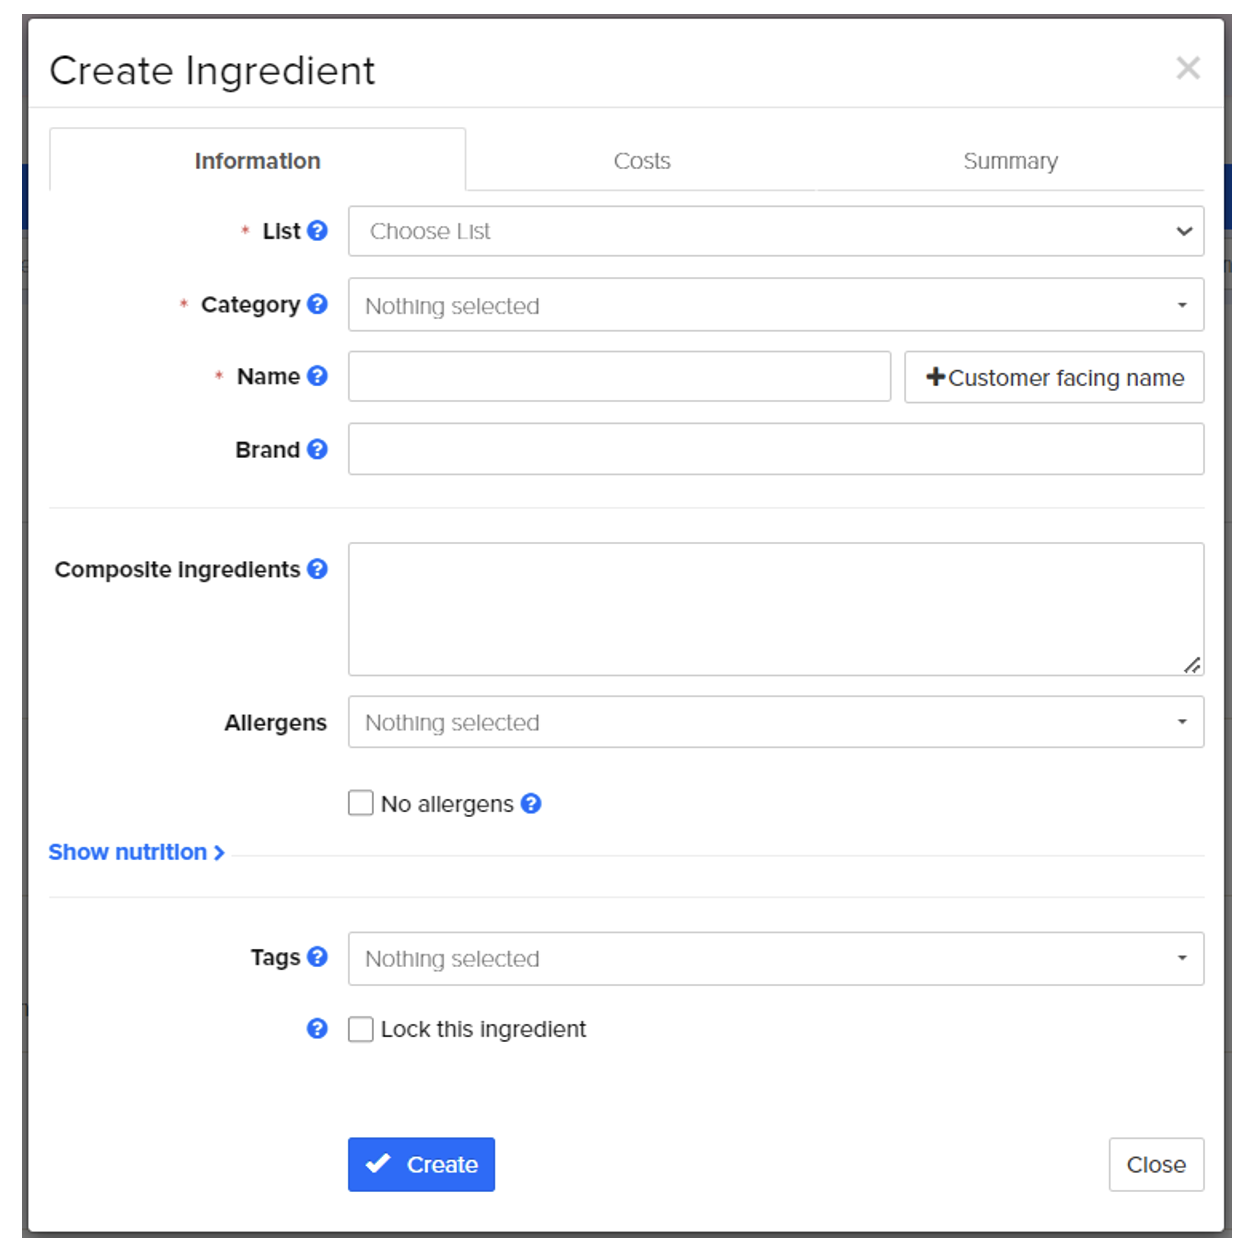Click the help icon next to List
1250x1256 pixels.
click(317, 231)
